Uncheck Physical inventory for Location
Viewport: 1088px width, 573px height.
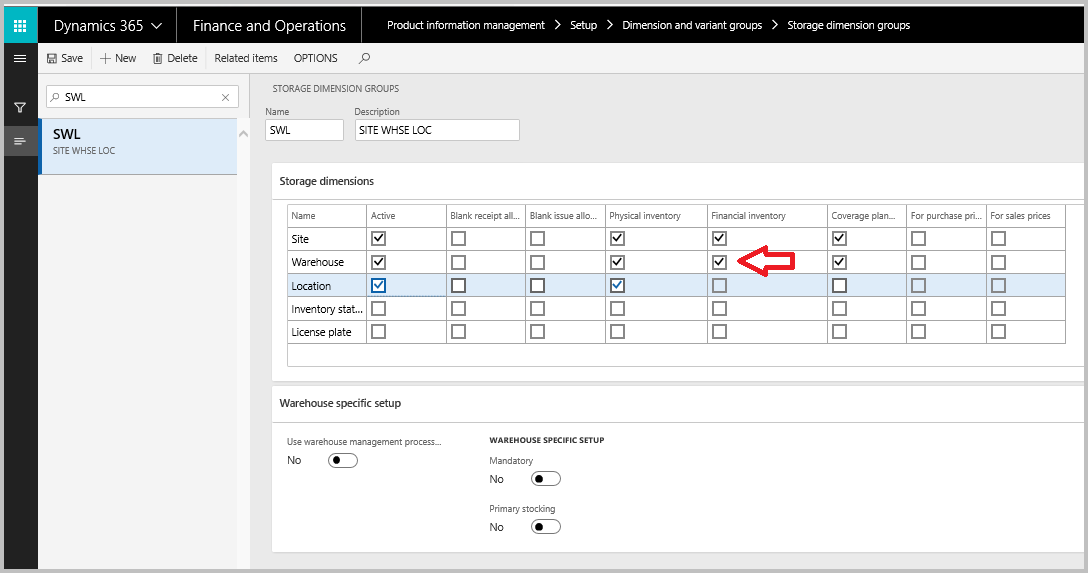tap(617, 285)
